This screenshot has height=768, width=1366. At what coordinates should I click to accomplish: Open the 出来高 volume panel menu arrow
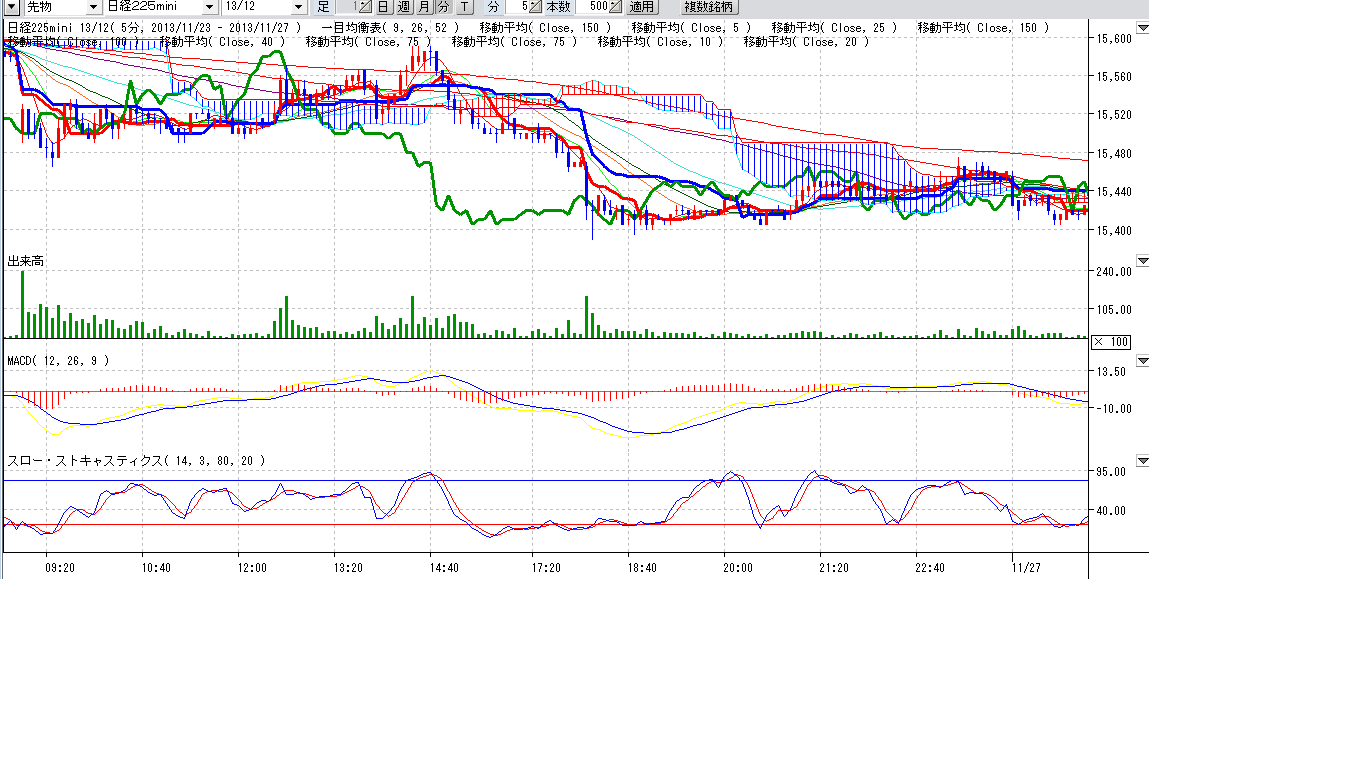coord(1143,261)
